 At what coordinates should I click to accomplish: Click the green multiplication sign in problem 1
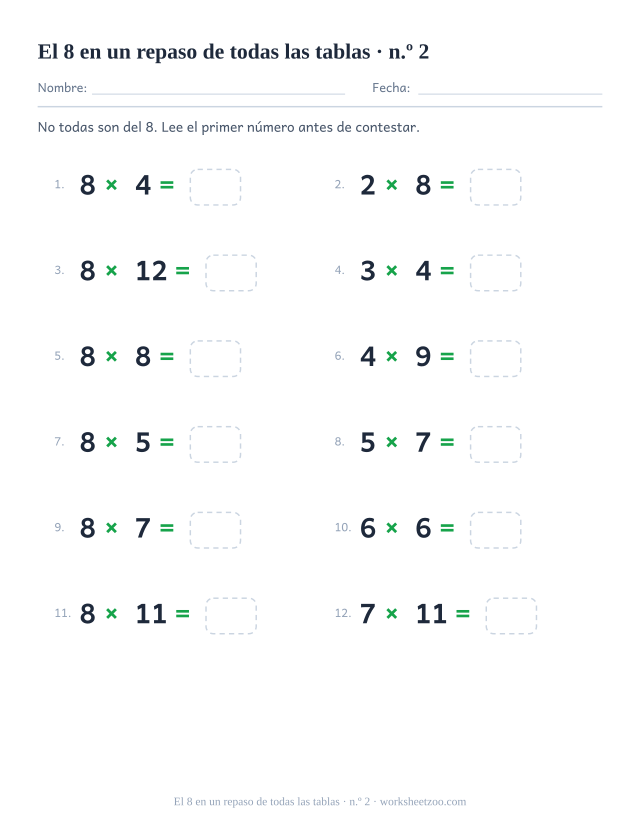coord(111,185)
